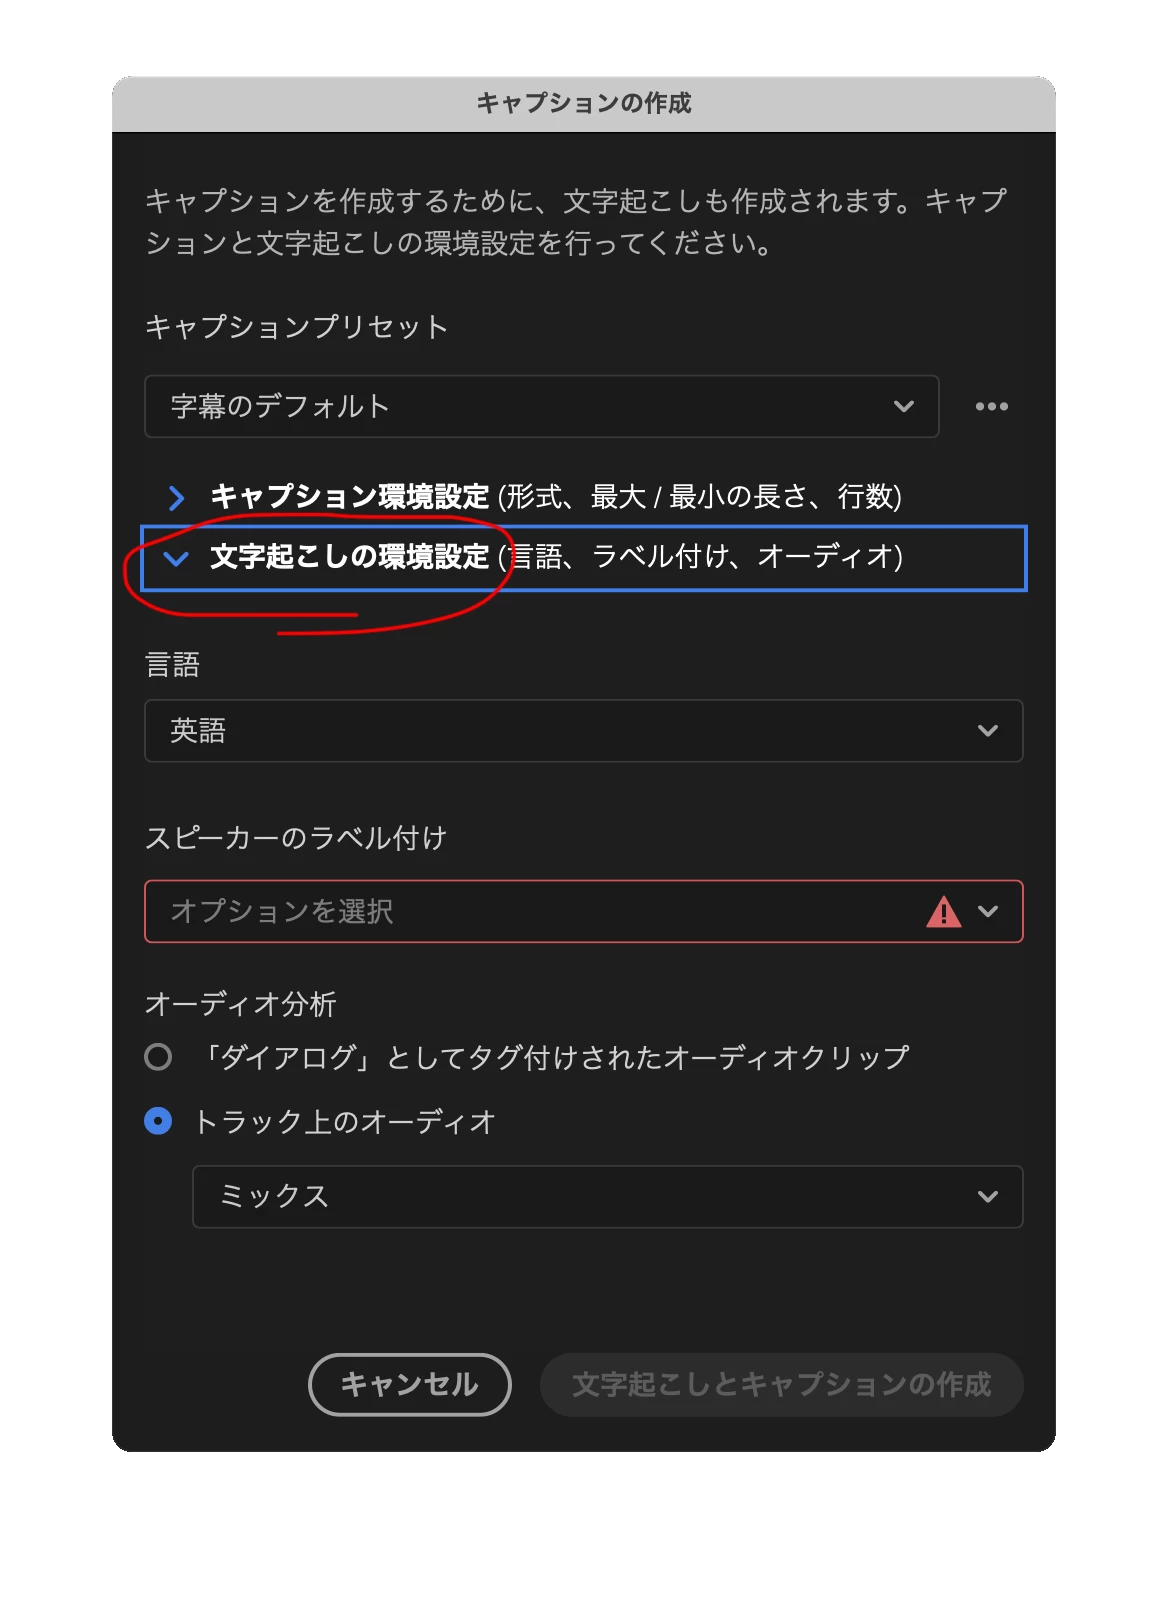Click the red warning triangle icon
The image size is (1168, 1600).
[x=943, y=912]
